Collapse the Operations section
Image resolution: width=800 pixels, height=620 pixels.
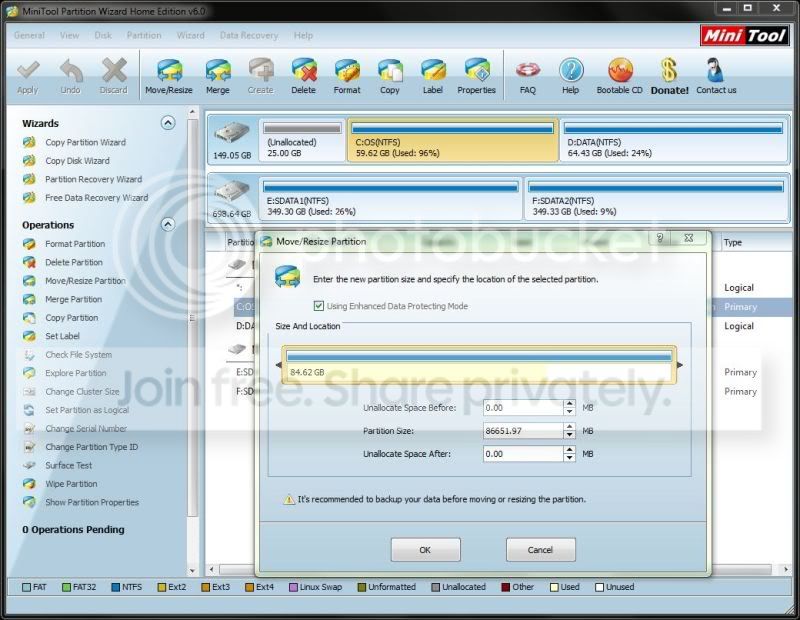[168, 225]
